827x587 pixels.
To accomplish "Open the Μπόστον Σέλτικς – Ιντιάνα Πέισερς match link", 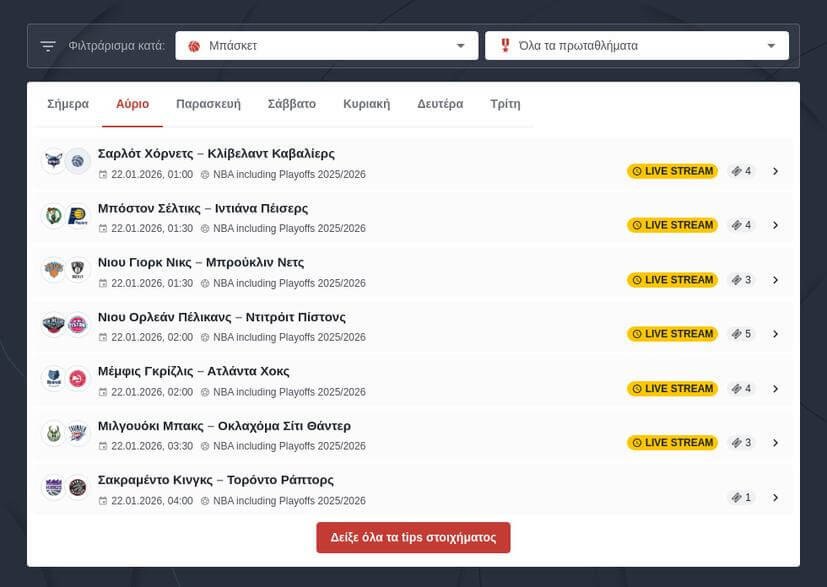I will [203, 208].
